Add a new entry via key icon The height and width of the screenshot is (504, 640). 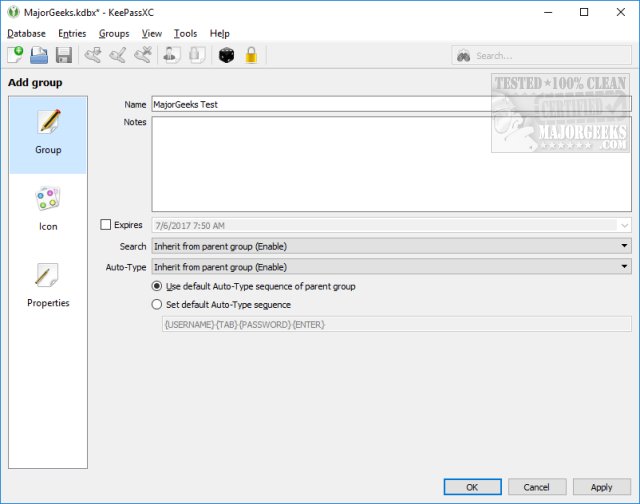click(x=93, y=55)
